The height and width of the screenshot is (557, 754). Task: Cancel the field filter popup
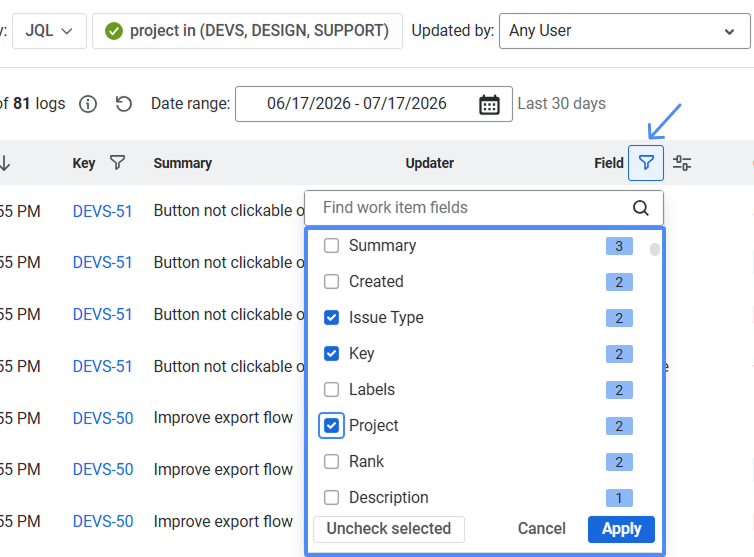(x=541, y=529)
